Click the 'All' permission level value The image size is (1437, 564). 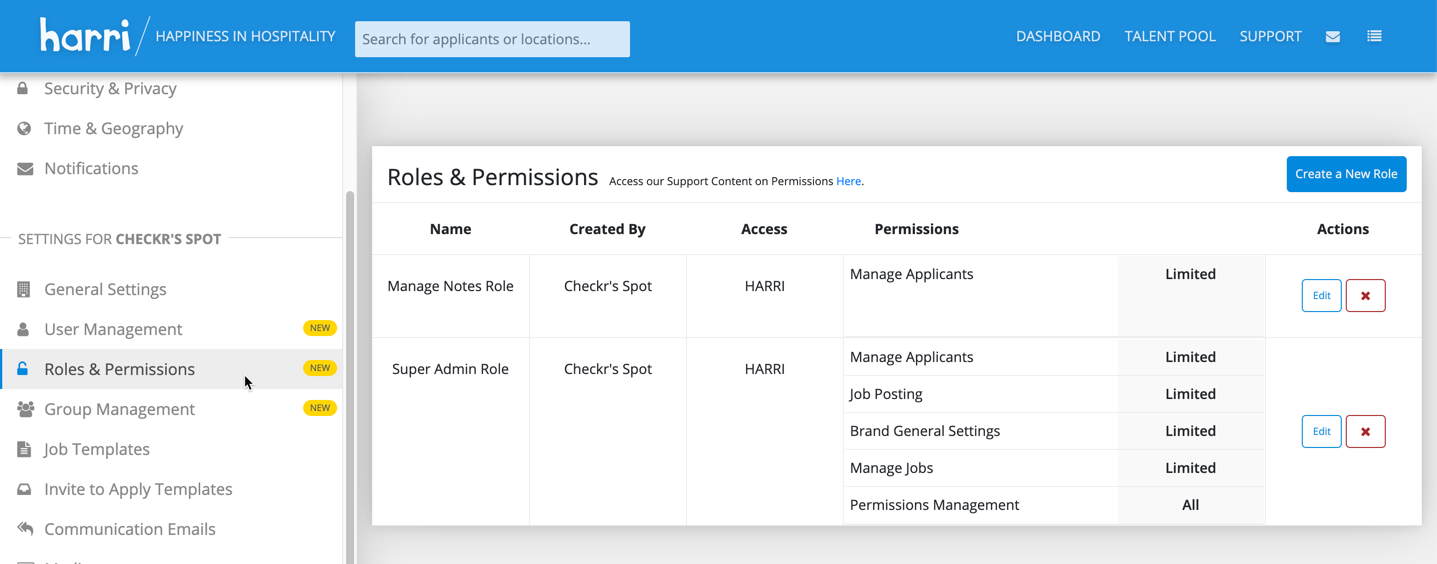tap(1190, 505)
